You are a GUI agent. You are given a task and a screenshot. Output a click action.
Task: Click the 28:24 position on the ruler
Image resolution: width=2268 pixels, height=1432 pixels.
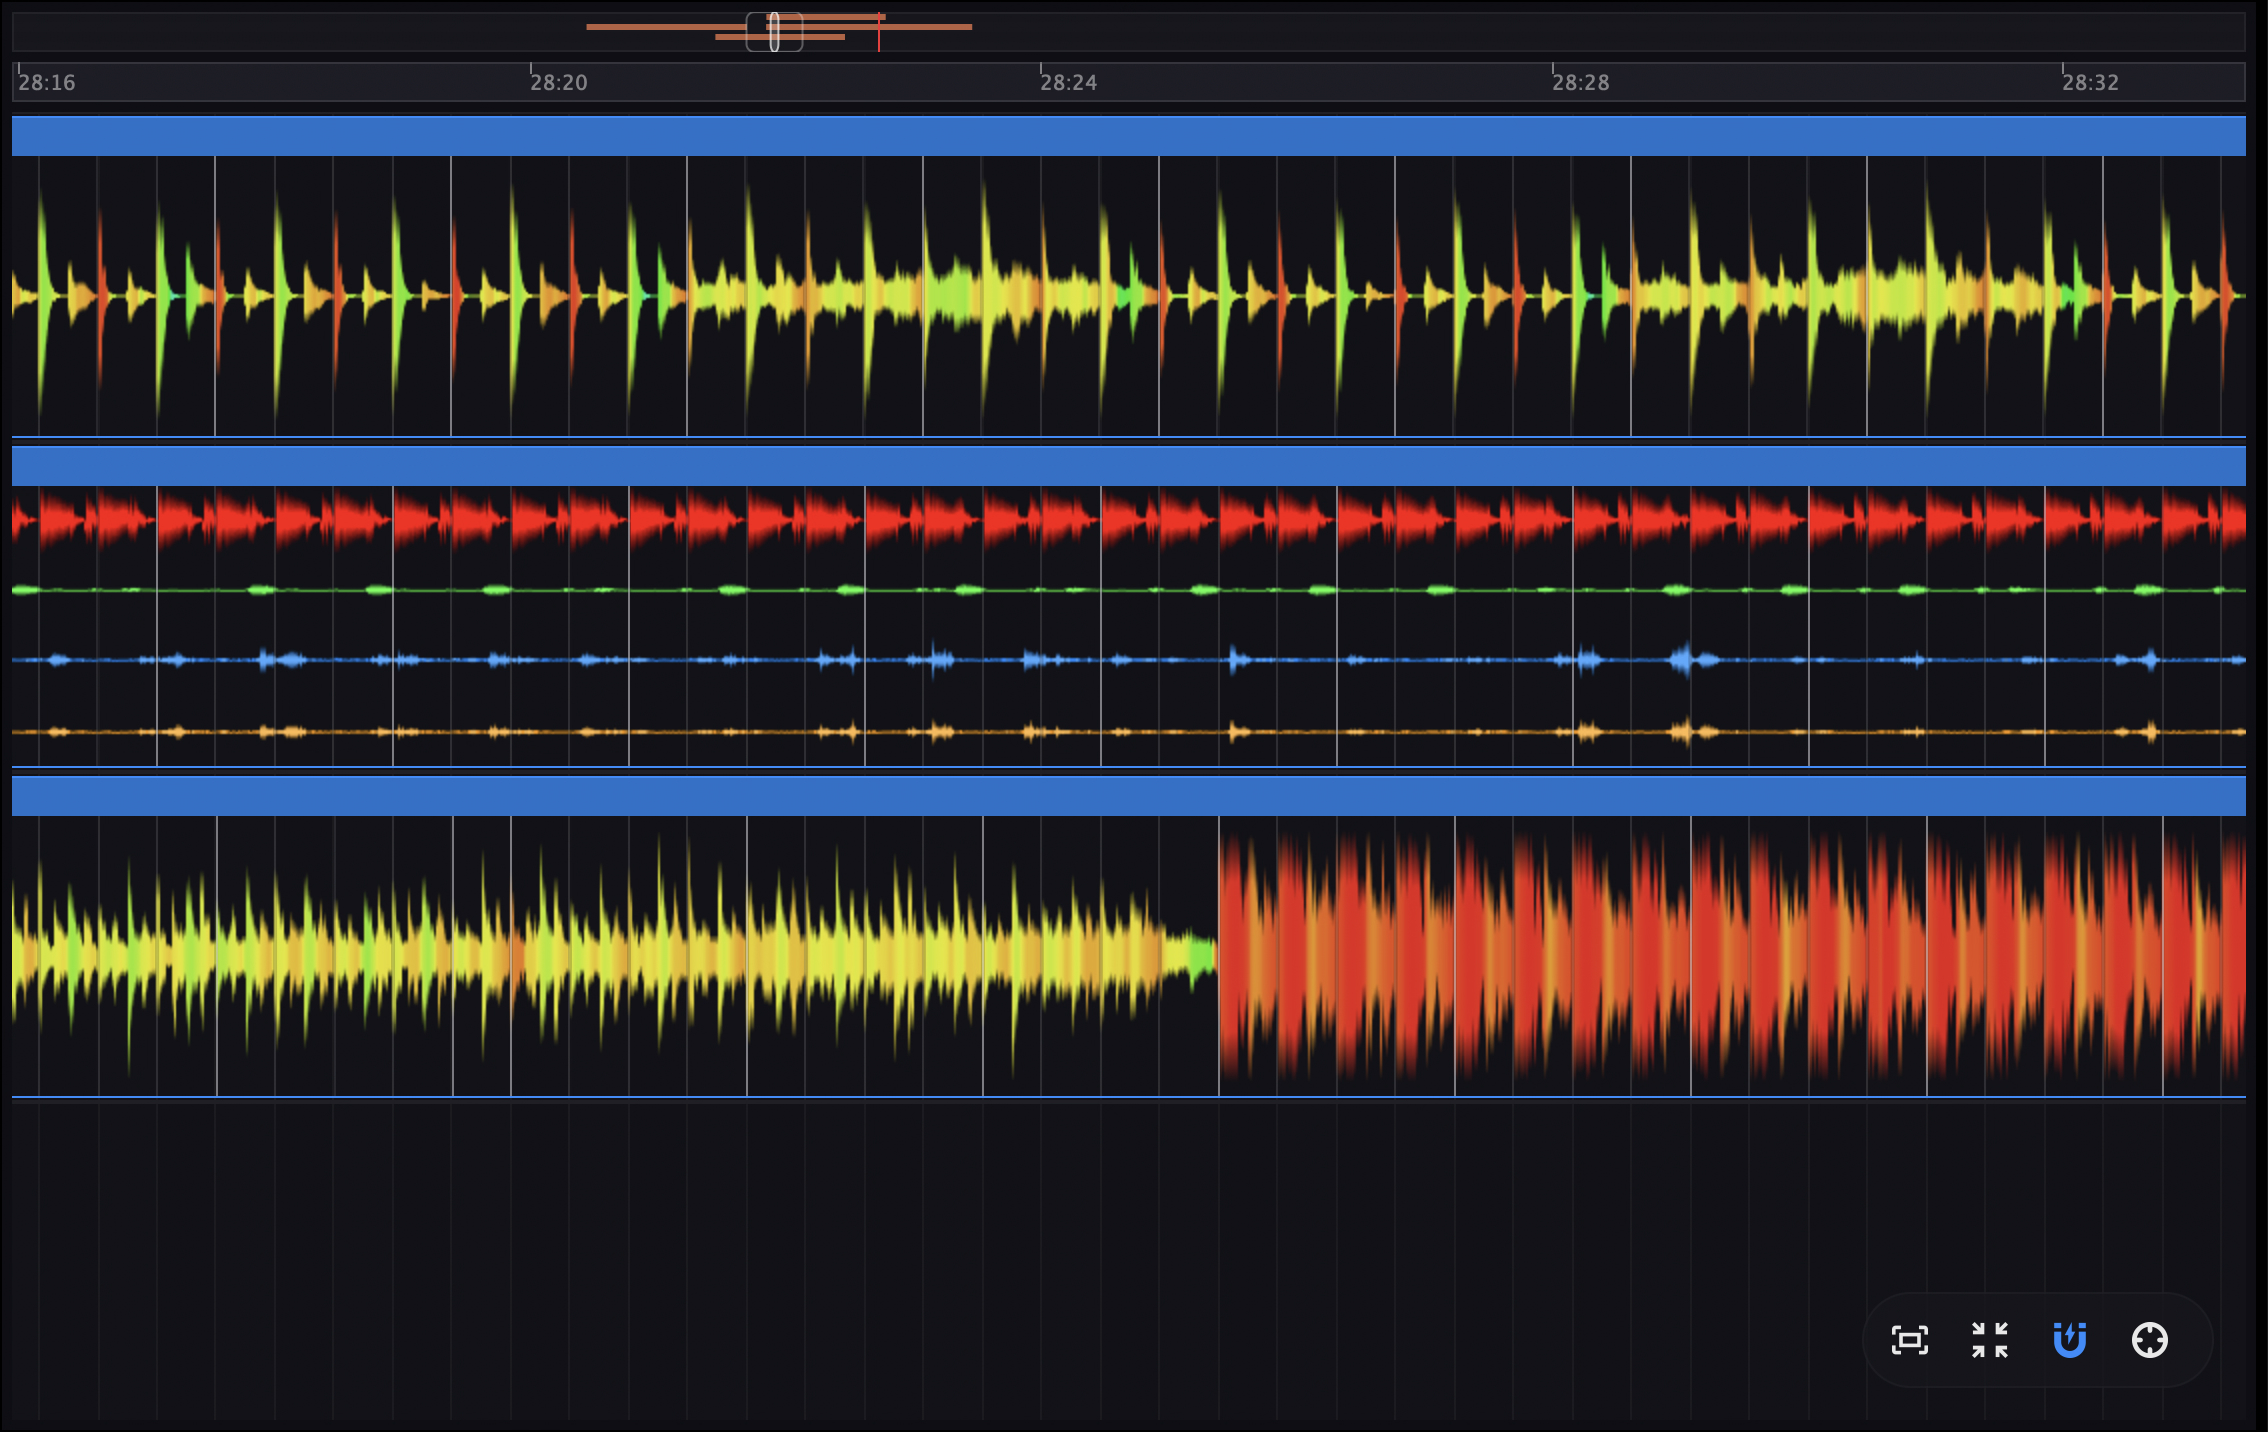pyautogui.click(x=1068, y=84)
